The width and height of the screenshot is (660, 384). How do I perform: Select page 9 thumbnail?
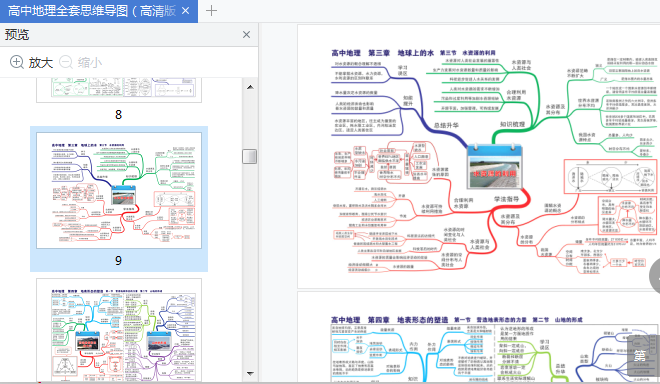[119, 190]
